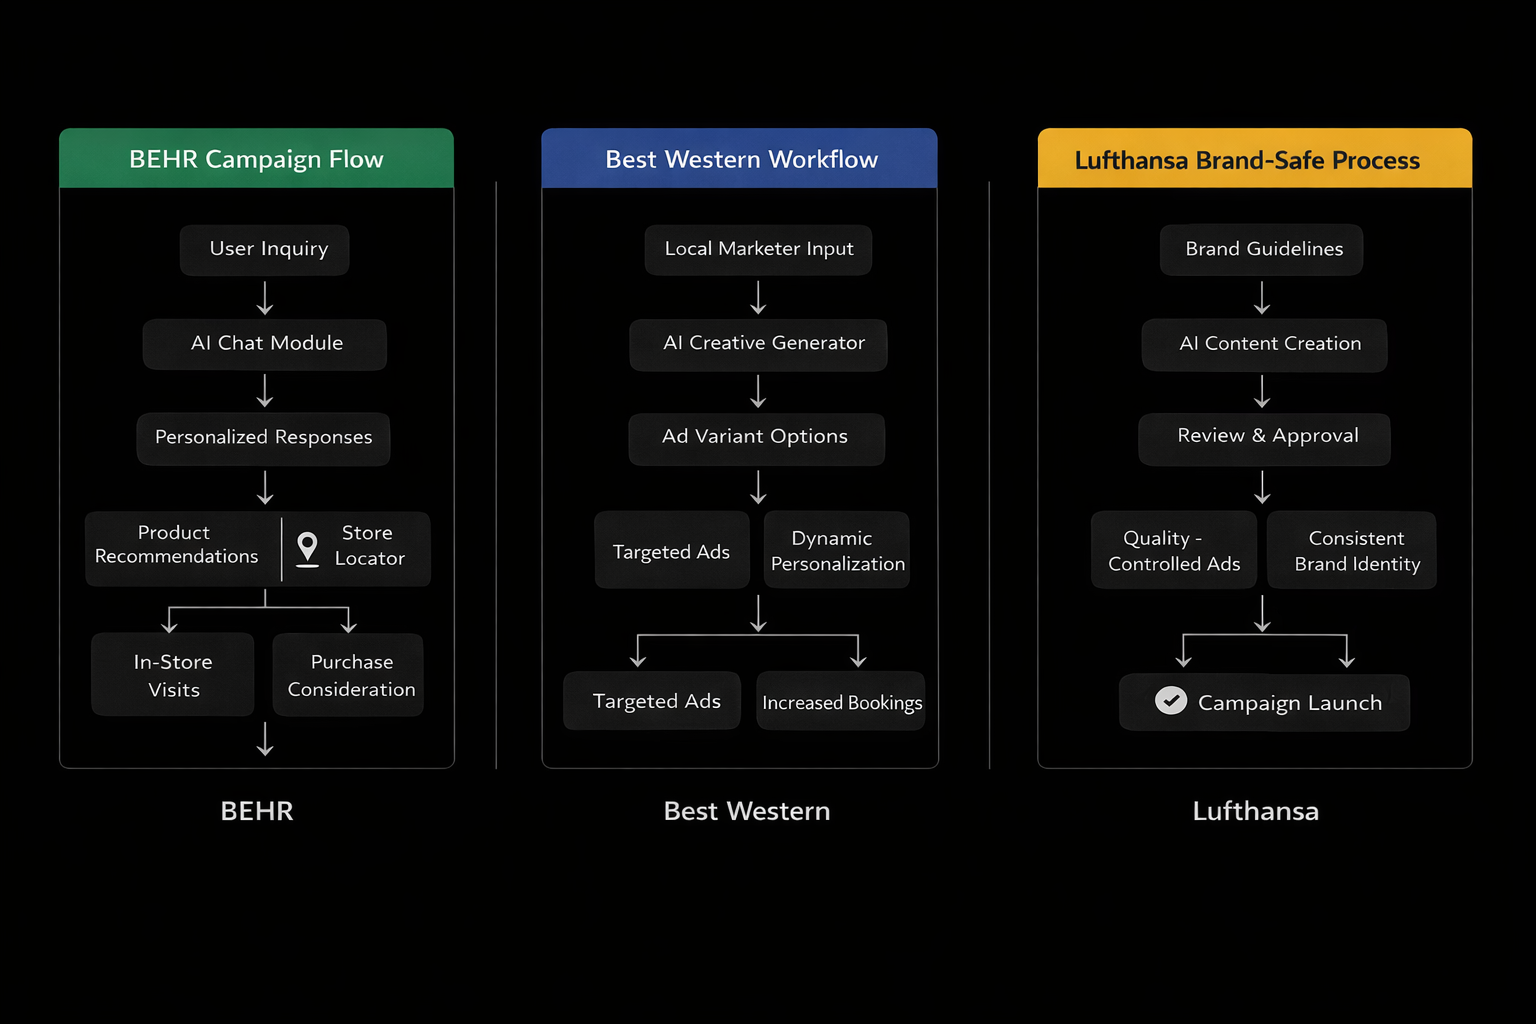Click the User Inquiry step box
This screenshot has height=1024, width=1536.
pos(265,249)
